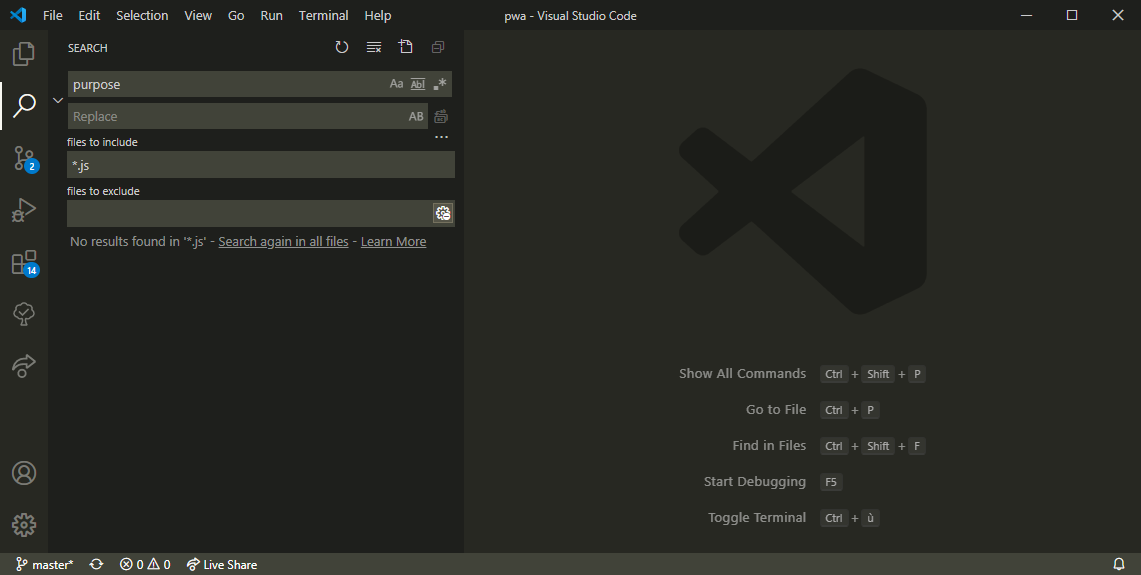Image resolution: width=1141 pixels, height=575 pixels.
Task: Click Live Share in status bar
Action: click(x=222, y=565)
